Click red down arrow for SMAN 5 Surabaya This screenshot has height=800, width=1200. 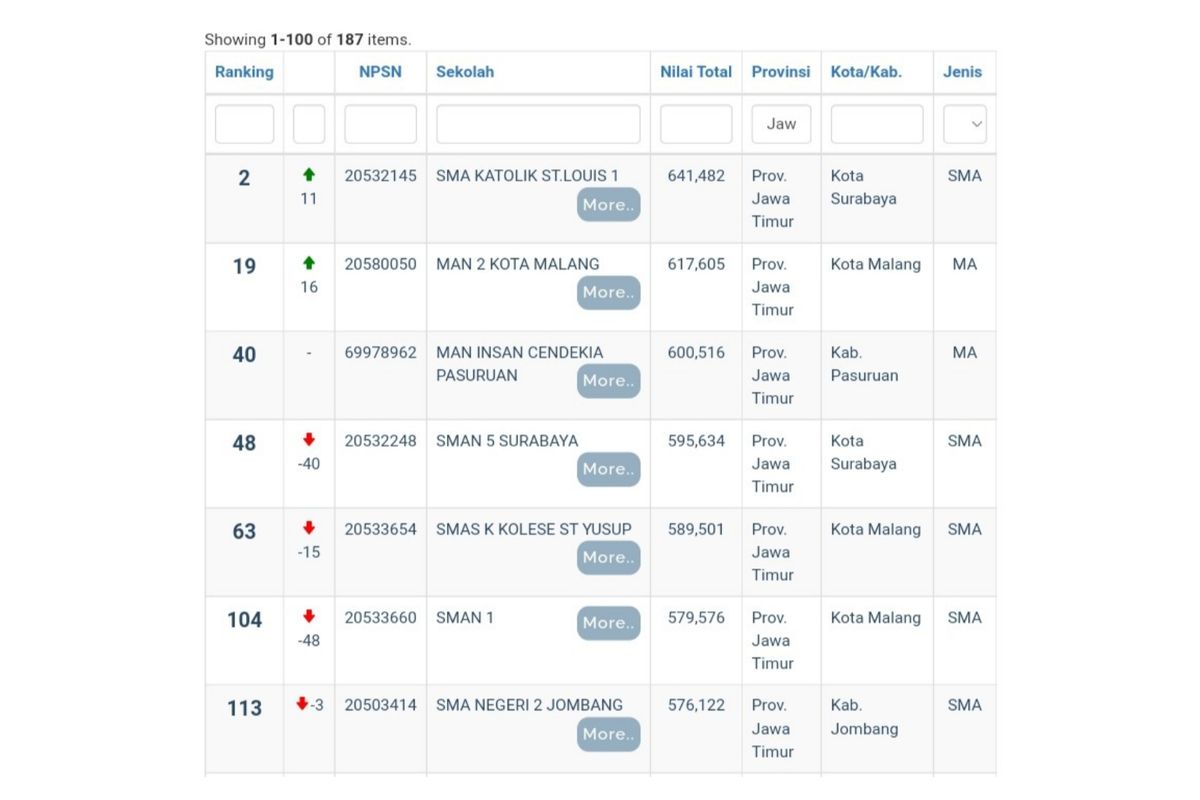309,440
